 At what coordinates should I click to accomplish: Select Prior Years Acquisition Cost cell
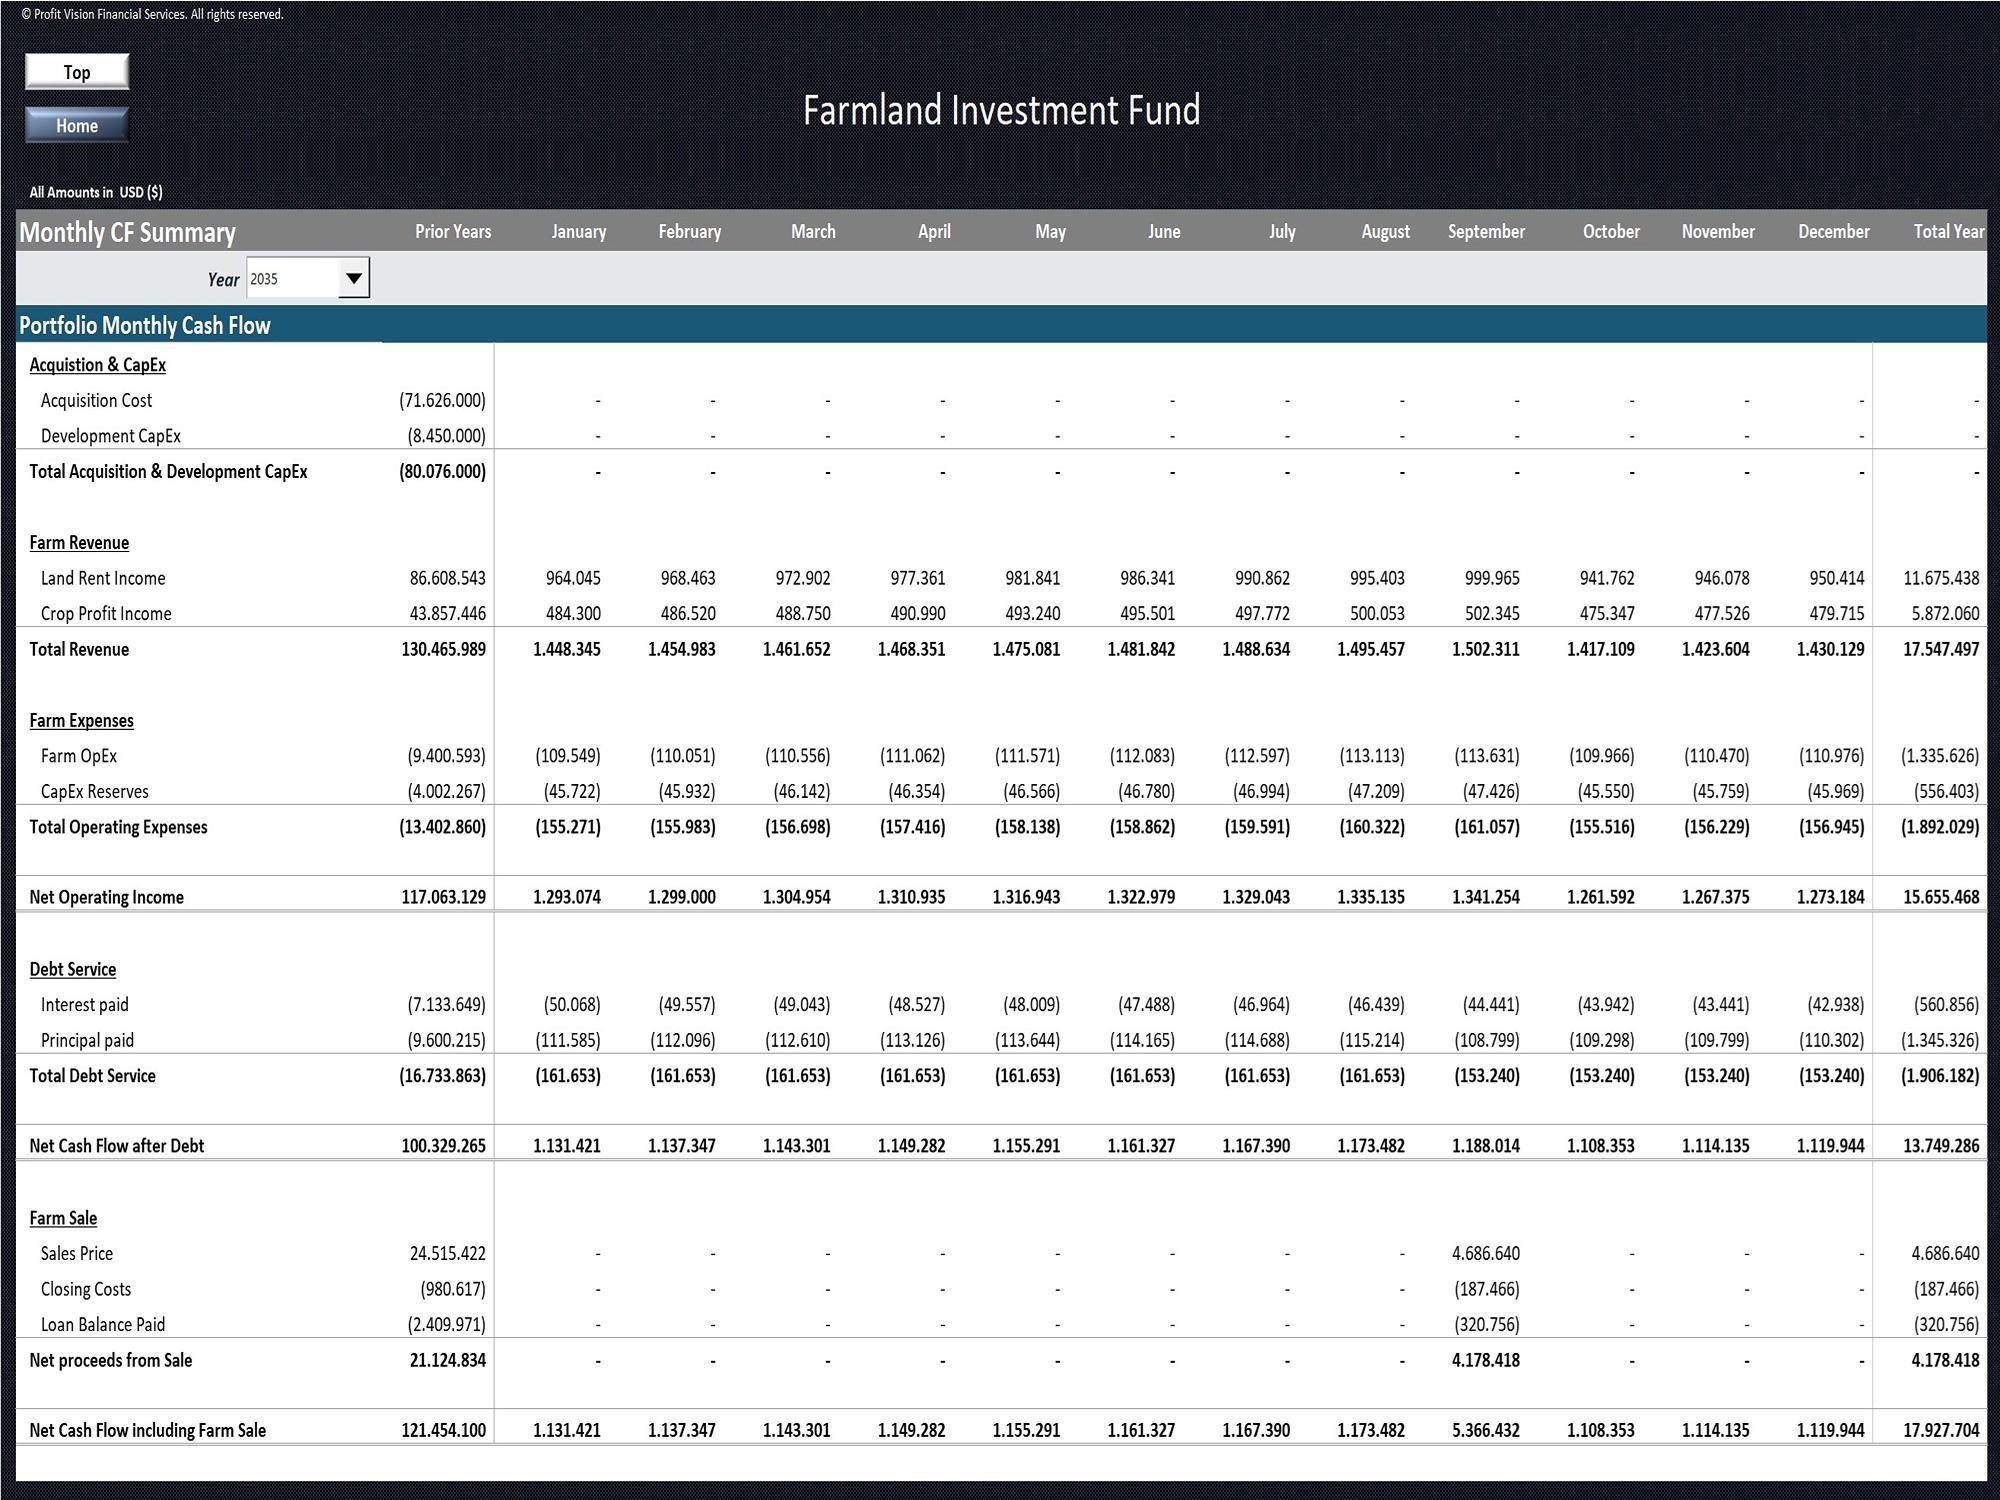442,400
